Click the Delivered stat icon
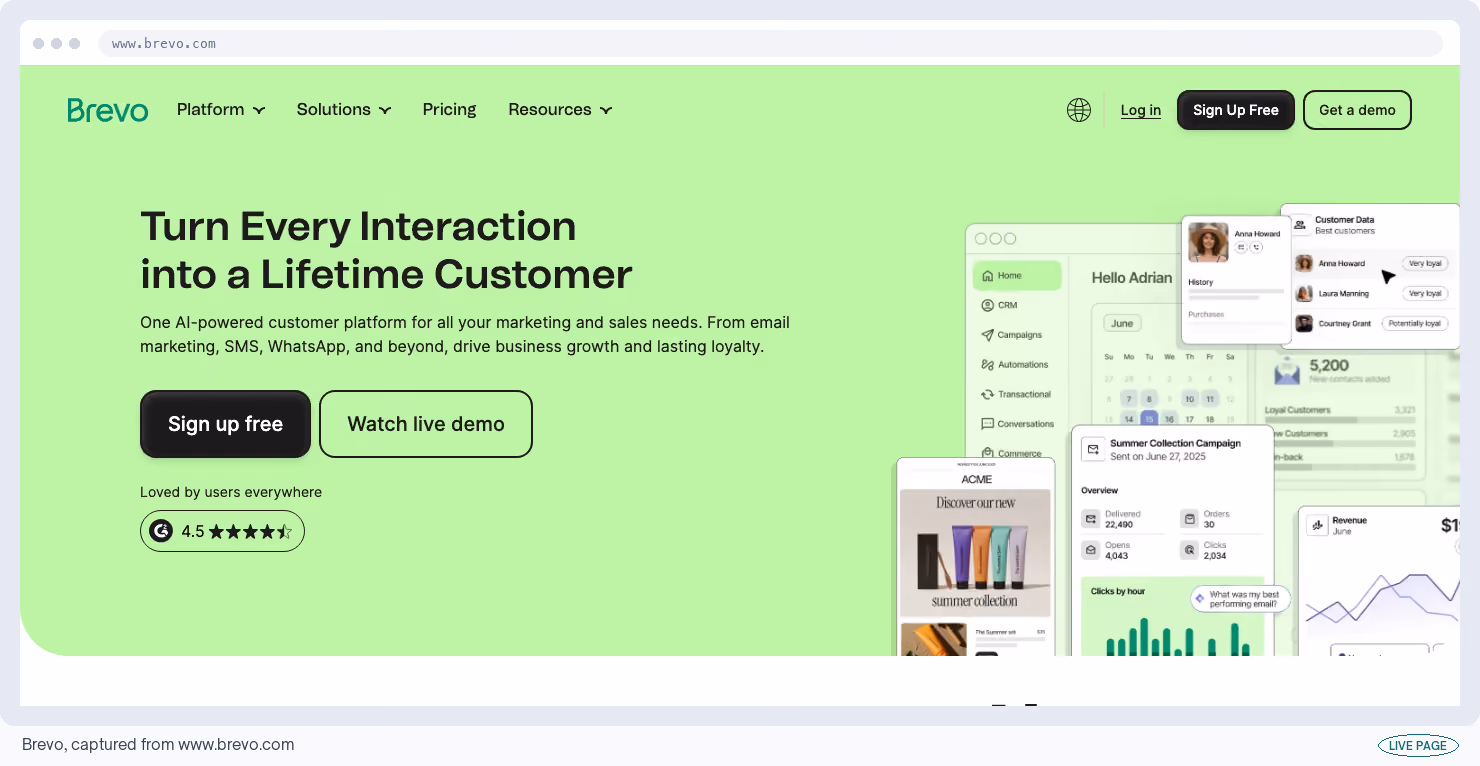1480x766 pixels. (1090, 519)
